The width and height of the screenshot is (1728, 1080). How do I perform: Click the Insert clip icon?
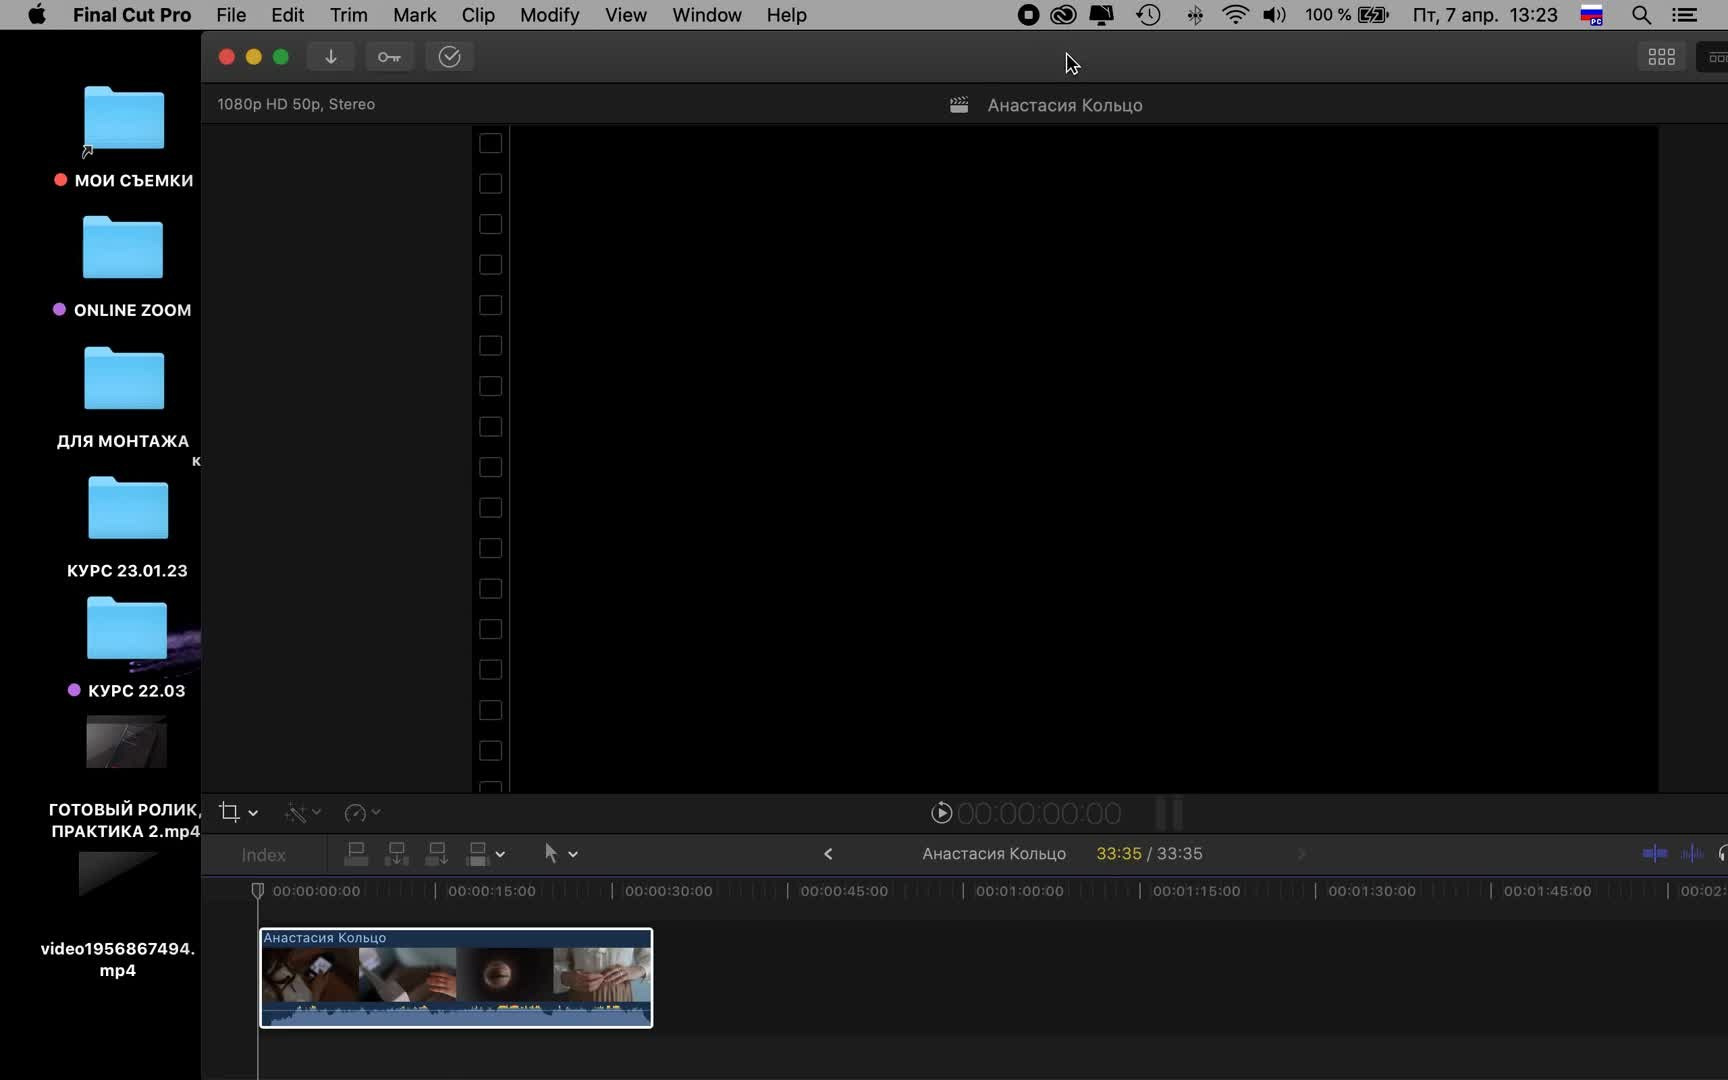[x=396, y=854]
